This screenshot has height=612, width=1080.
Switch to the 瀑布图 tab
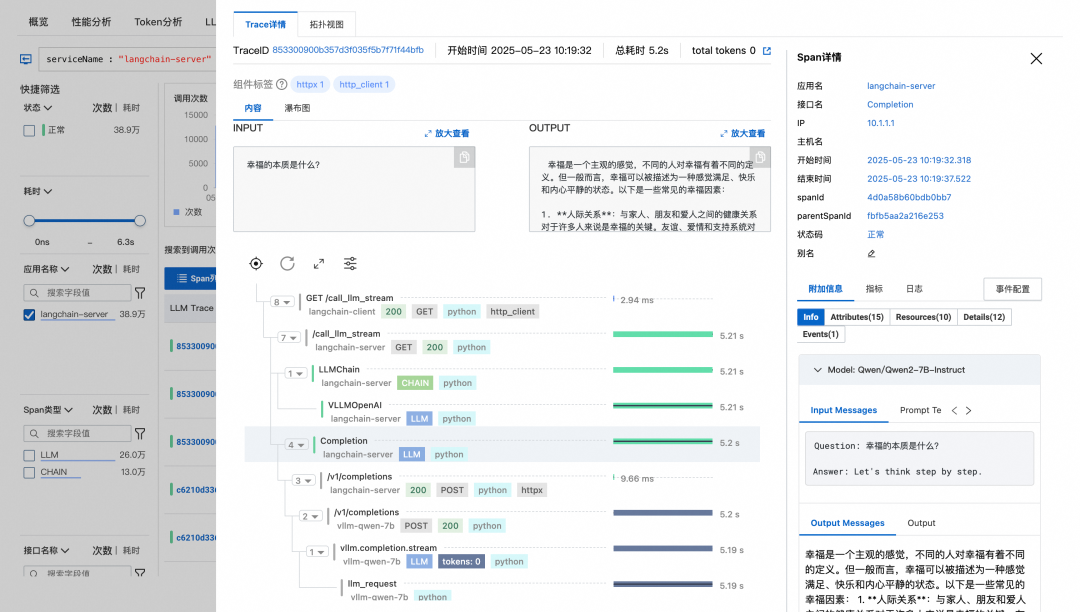click(297, 108)
